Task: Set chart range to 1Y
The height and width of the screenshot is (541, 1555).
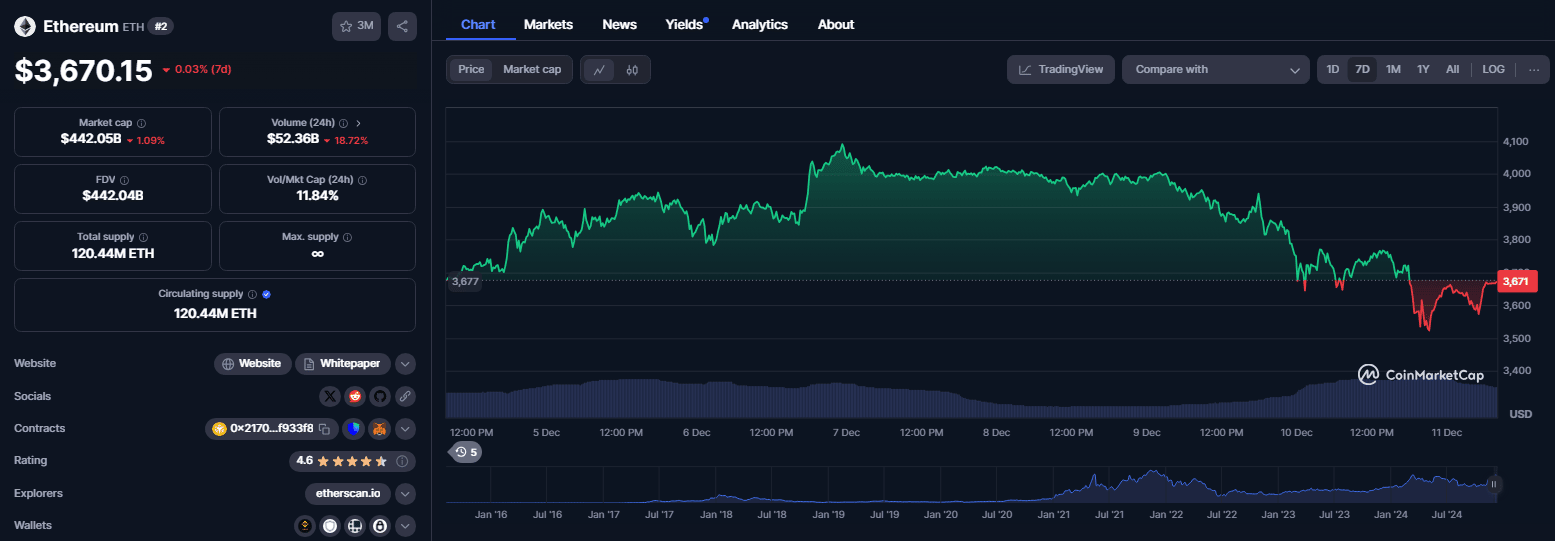Action: (1423, 69)
